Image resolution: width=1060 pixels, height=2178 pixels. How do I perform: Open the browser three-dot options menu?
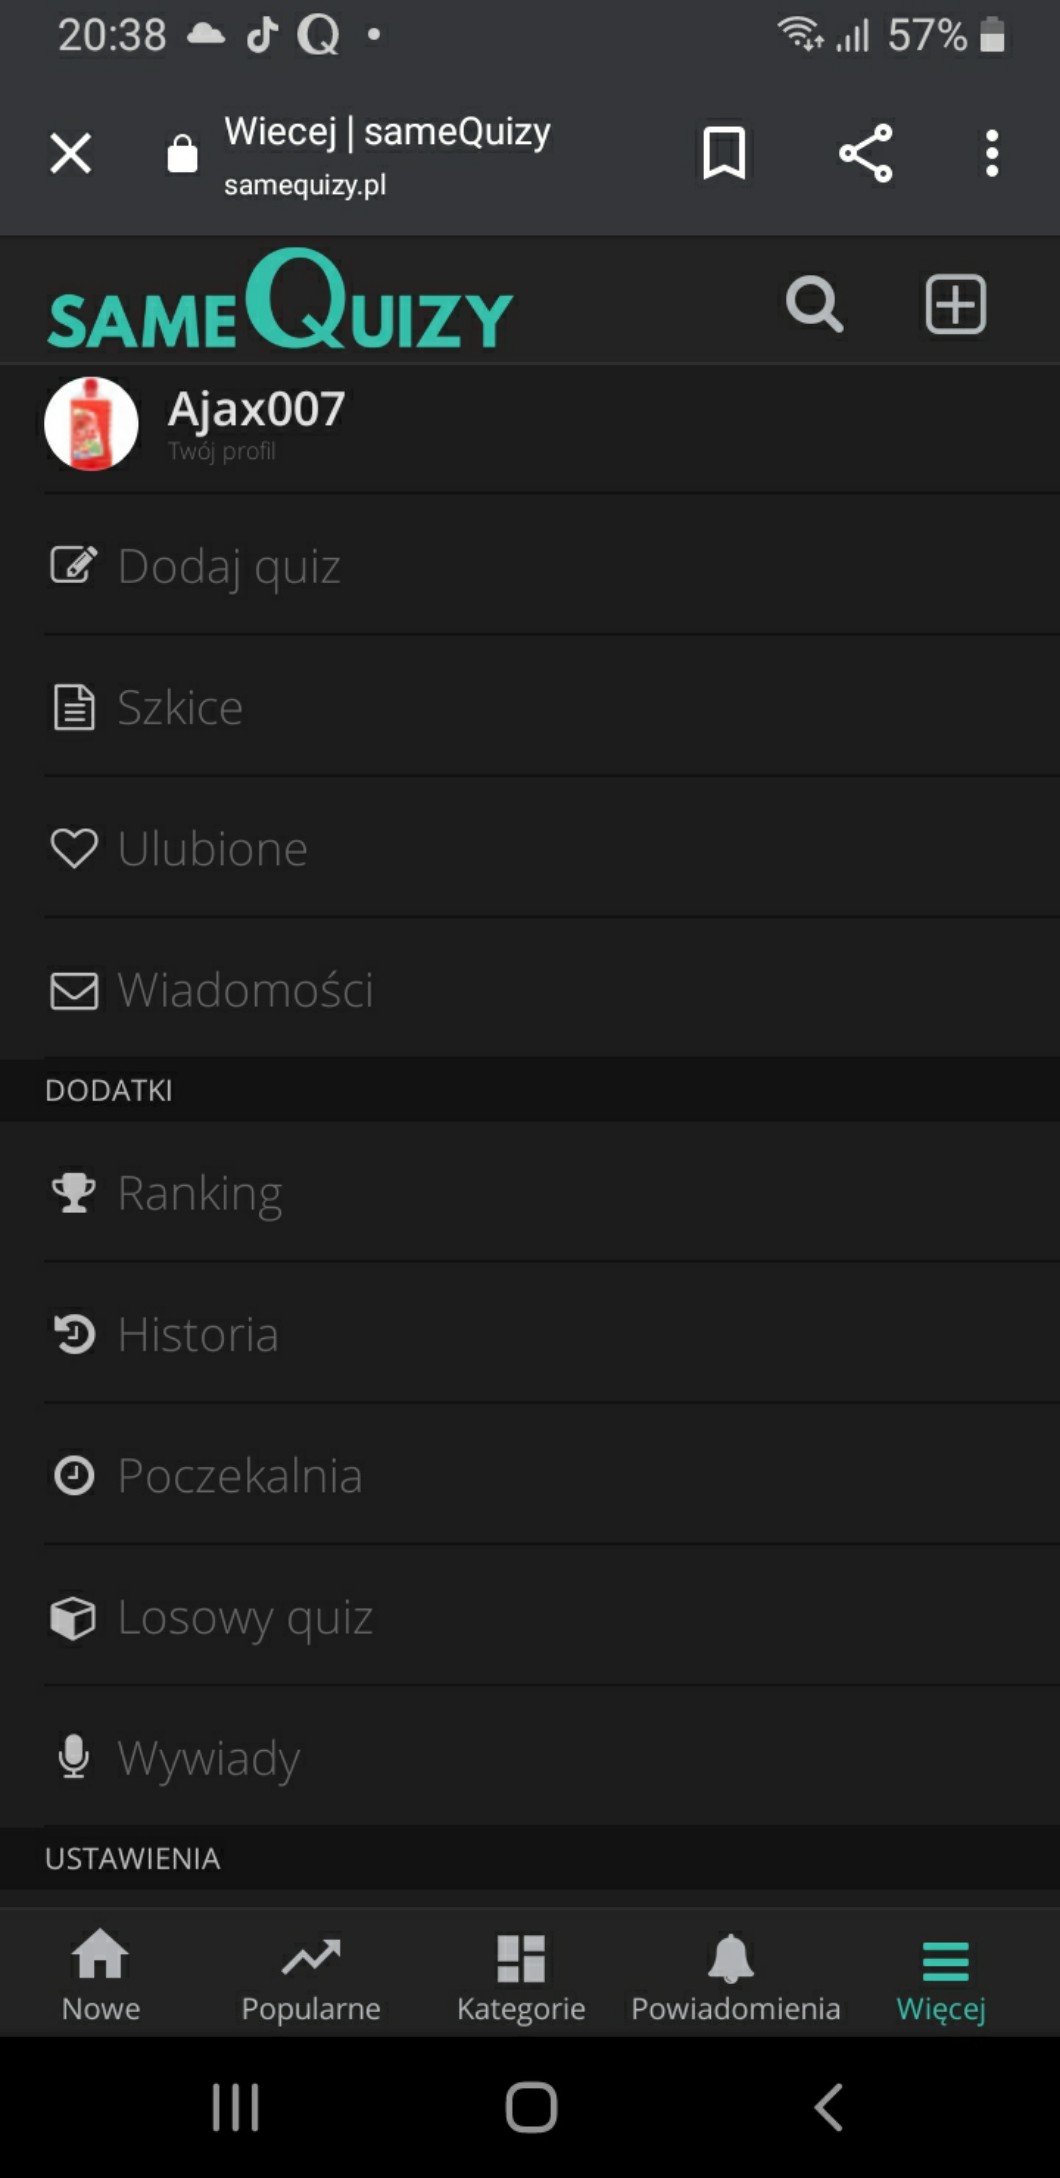coord(991,153)
